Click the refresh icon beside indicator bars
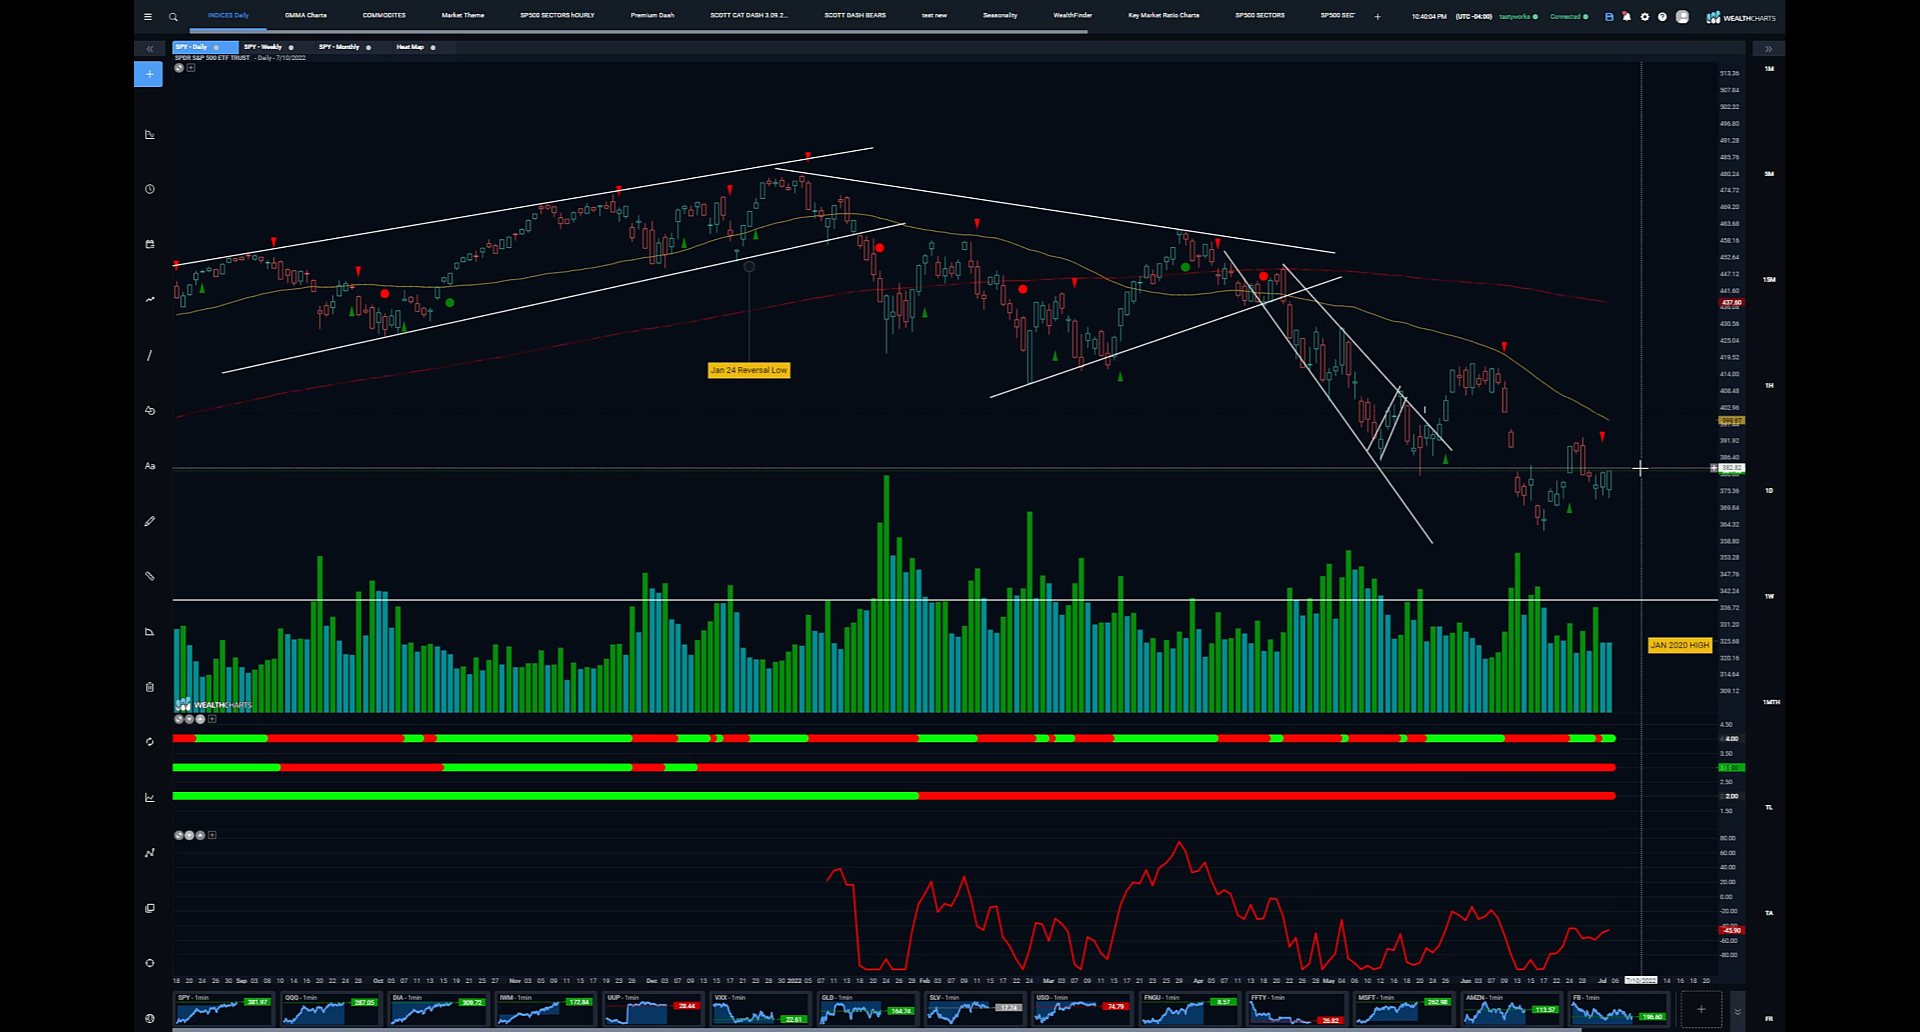Viewport: 1920px width, 1032px height. point(150,742)
